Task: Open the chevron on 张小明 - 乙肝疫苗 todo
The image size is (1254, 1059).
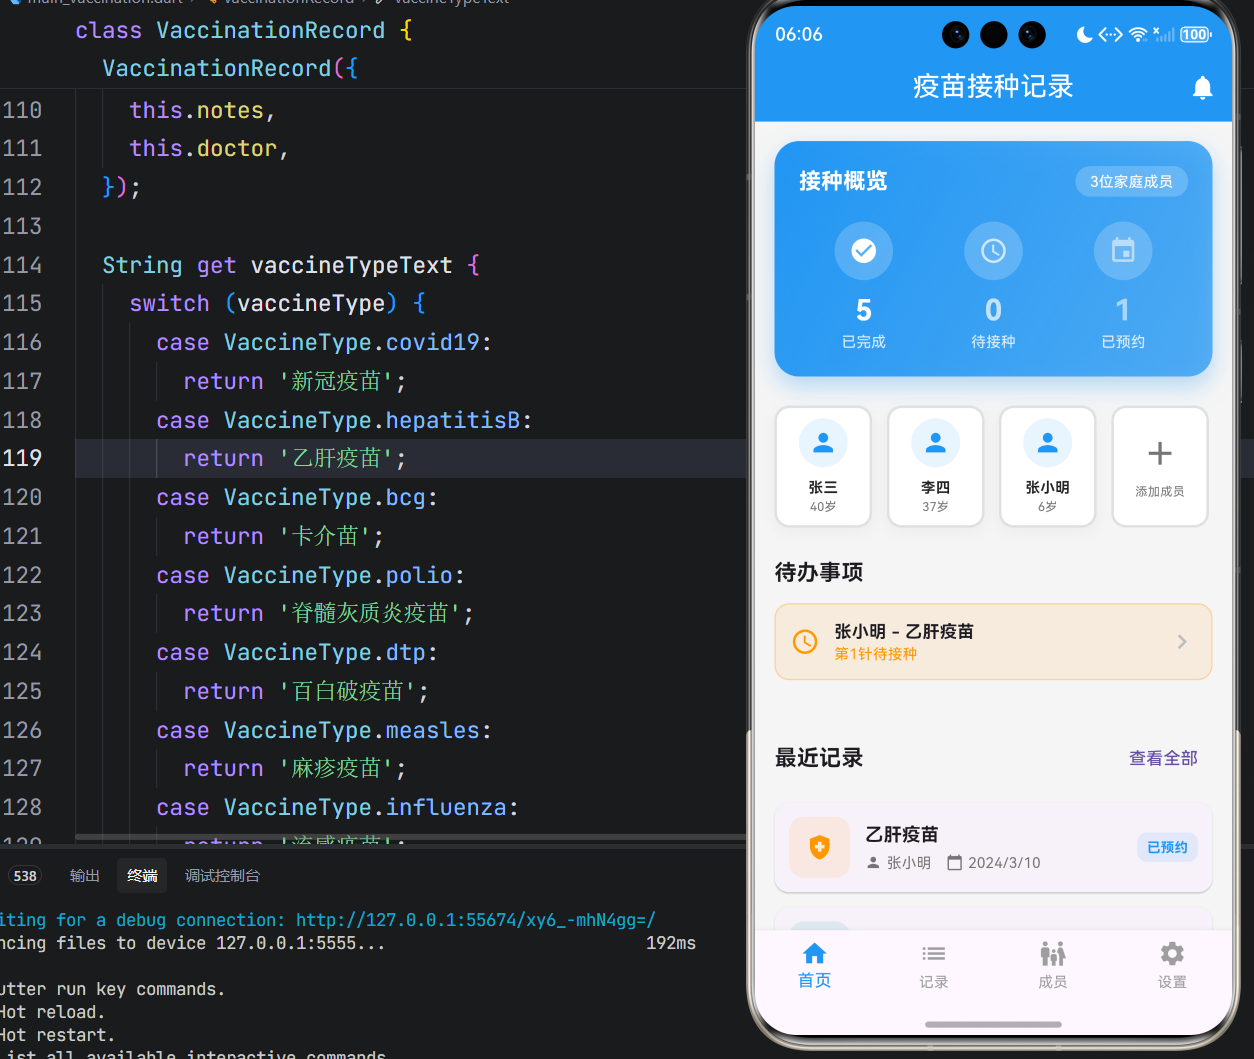Action: coord(1182,642)
